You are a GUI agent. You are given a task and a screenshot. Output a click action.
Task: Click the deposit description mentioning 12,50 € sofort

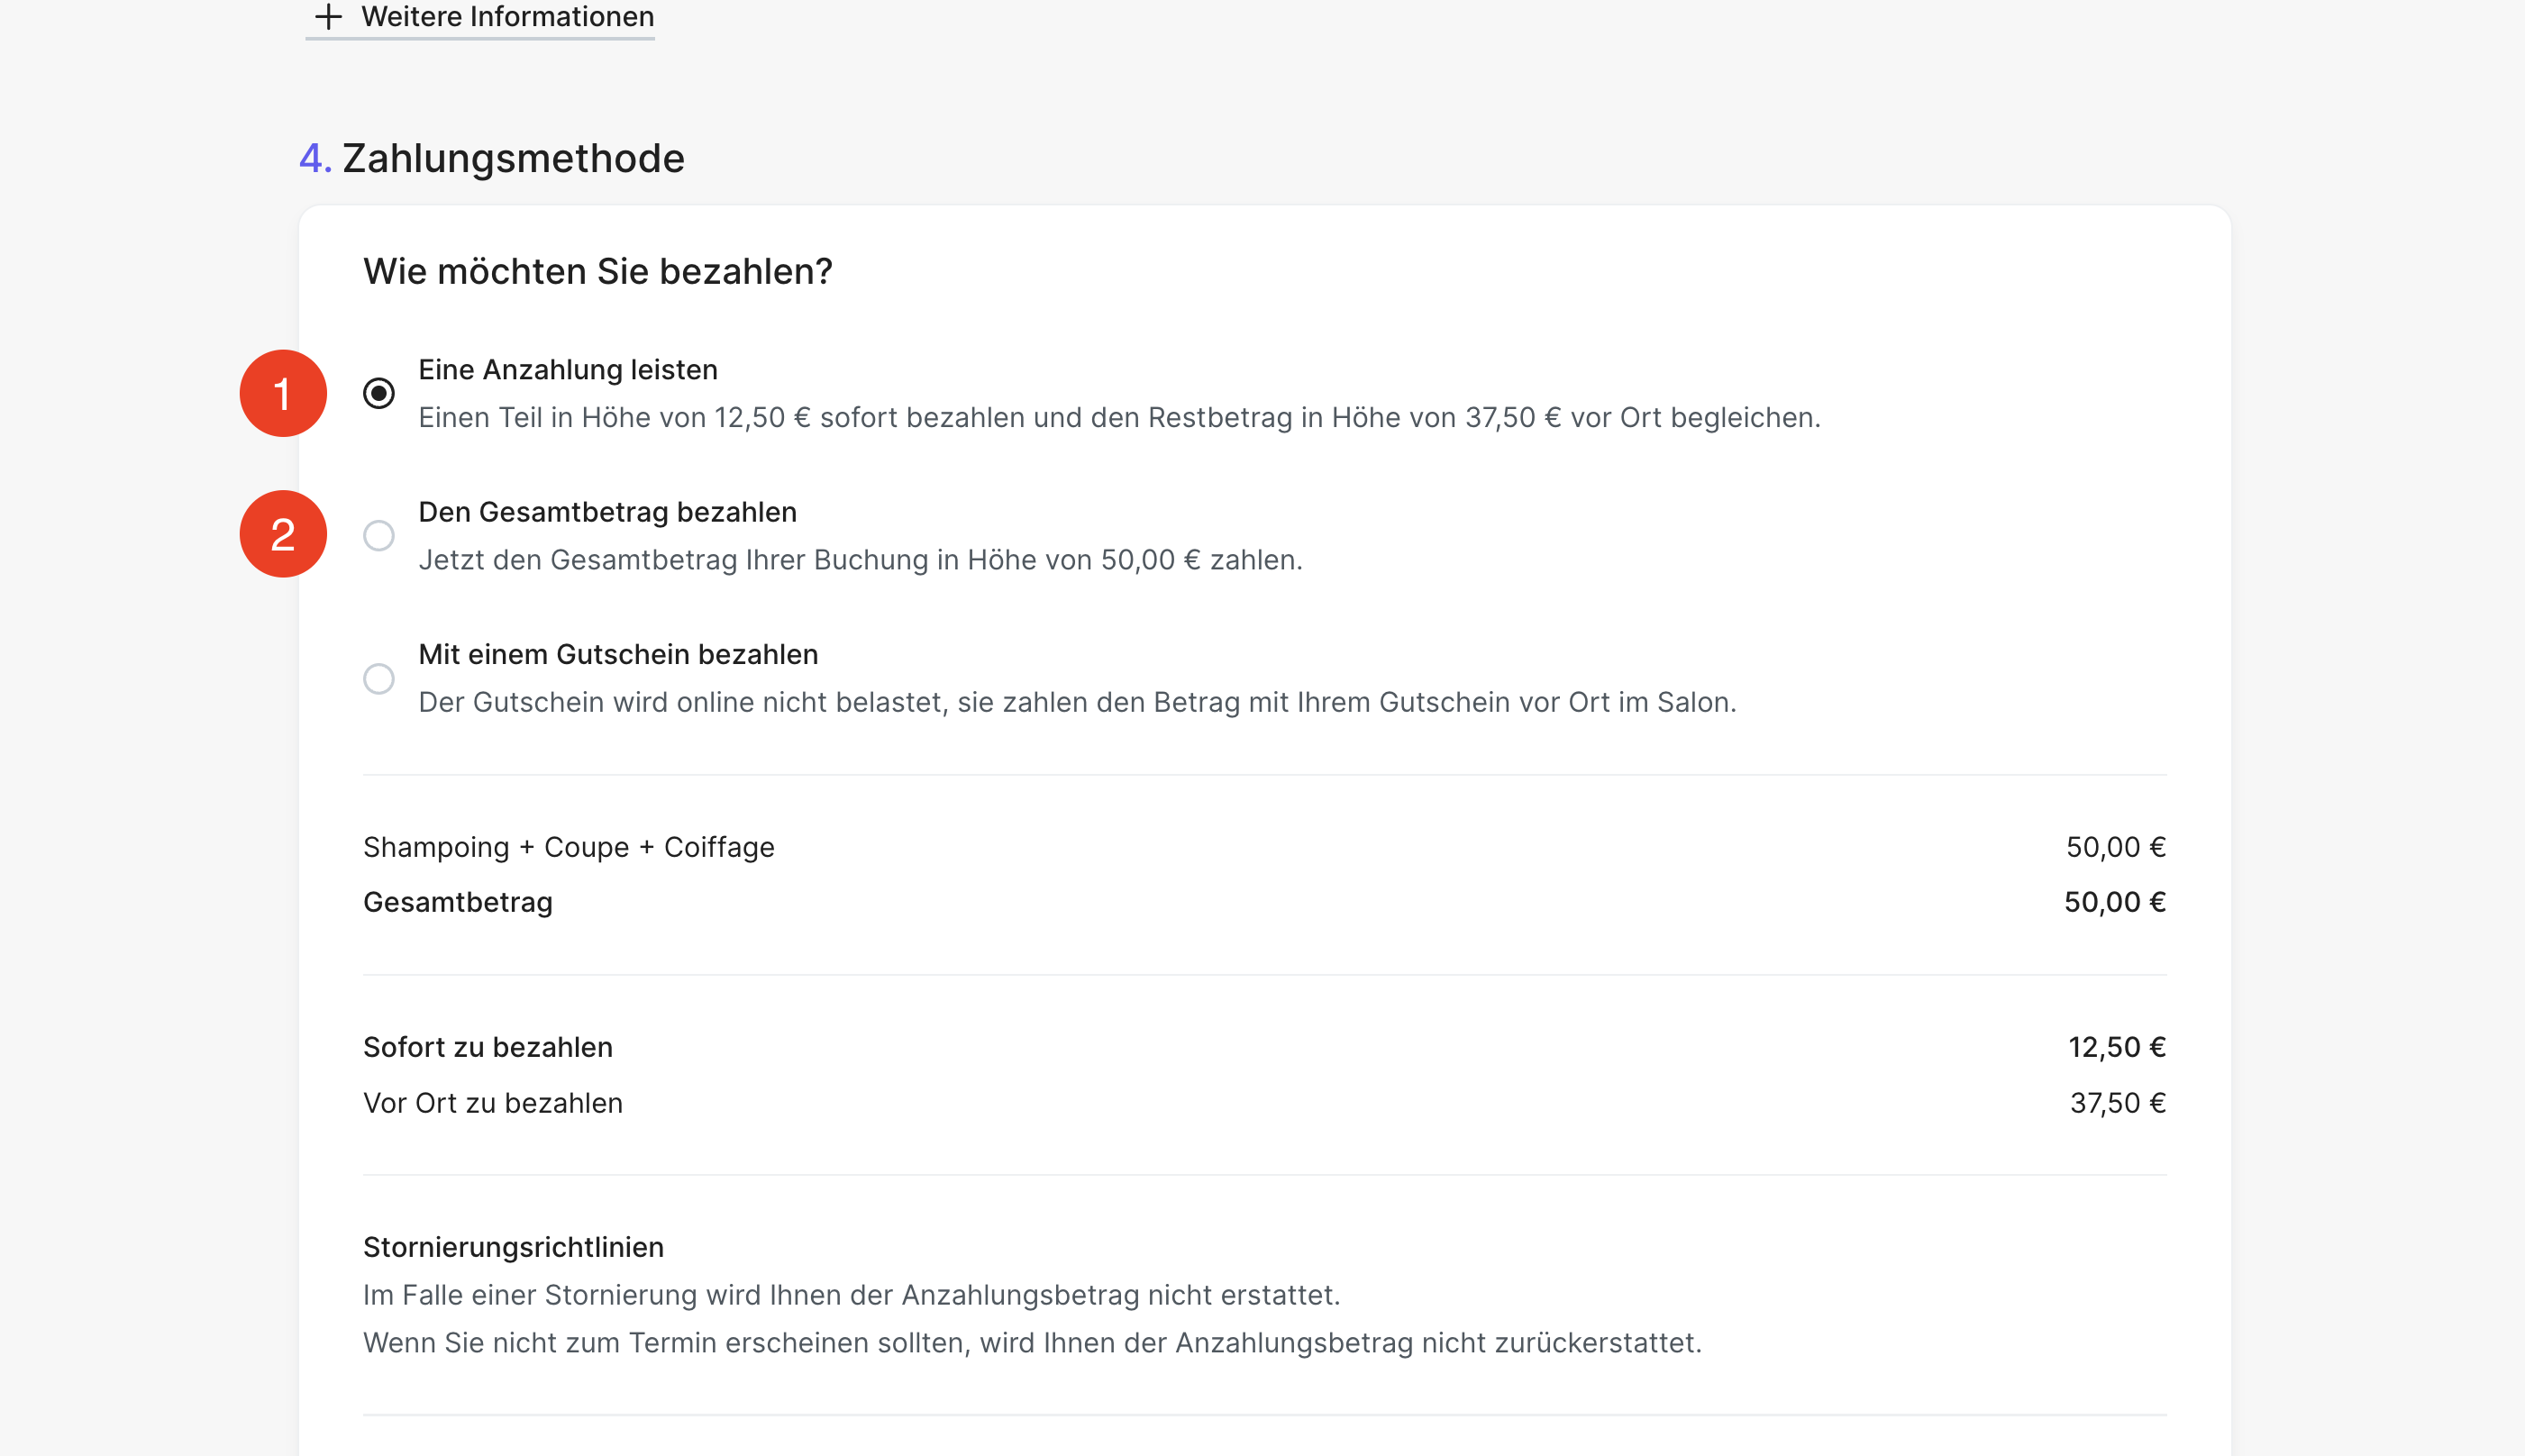[x=1119, y=418]
